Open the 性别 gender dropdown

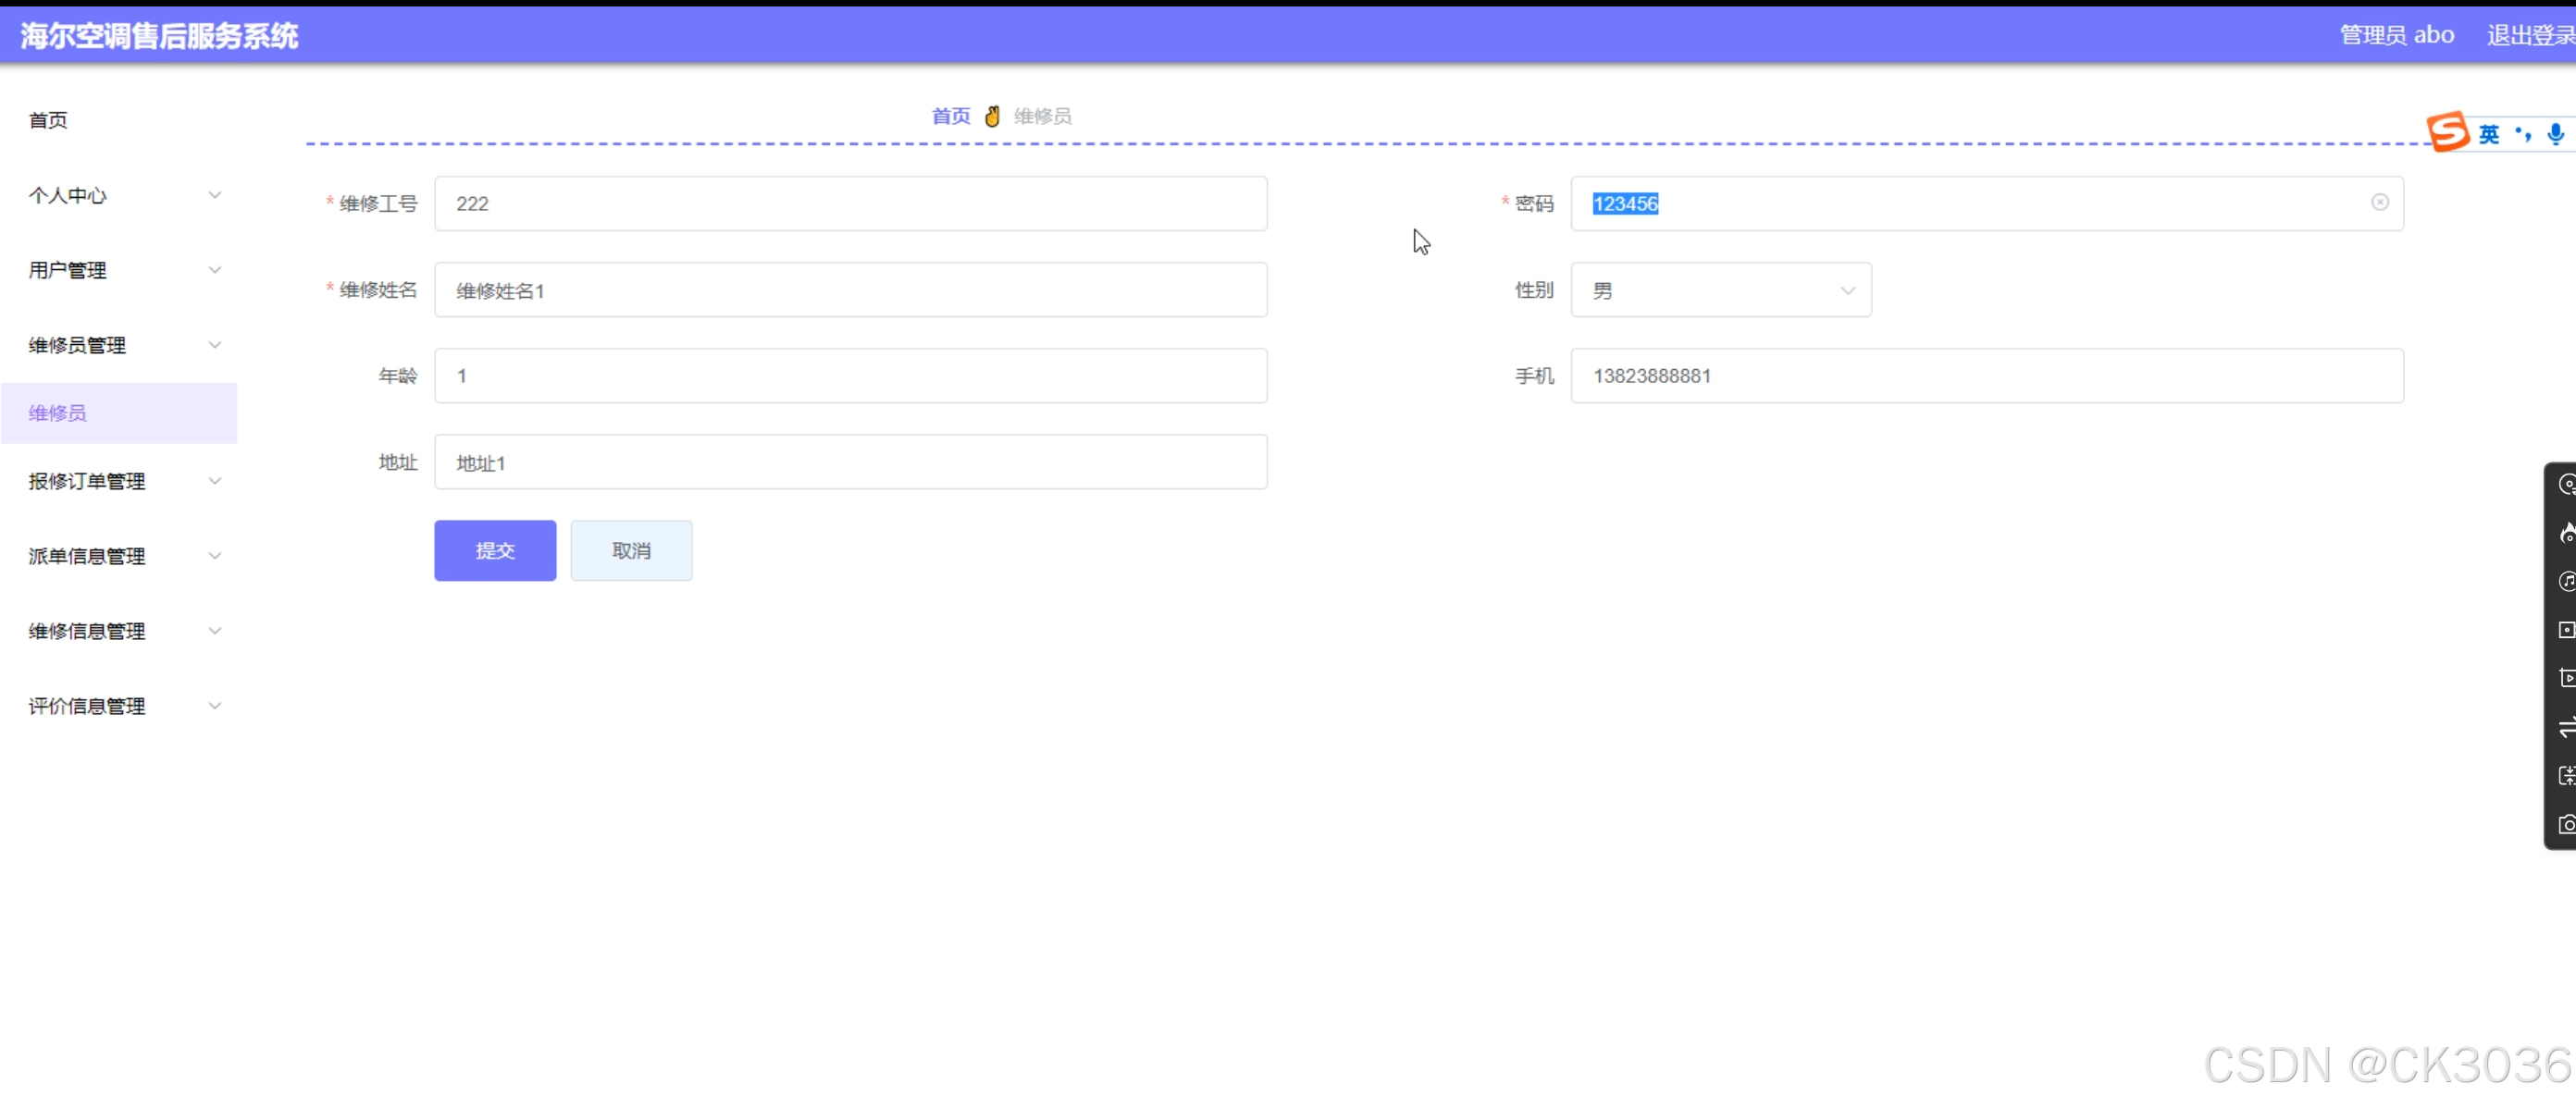click(x=1720, y=290)
